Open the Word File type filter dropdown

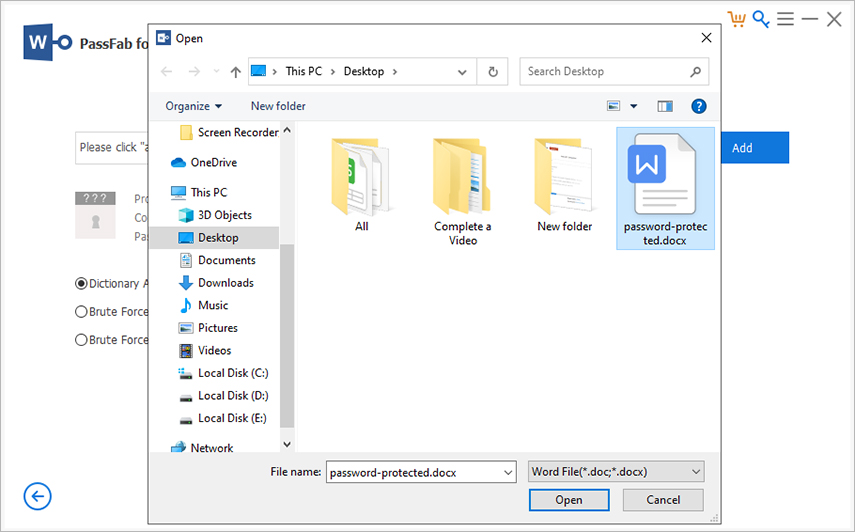pos(616,471)
